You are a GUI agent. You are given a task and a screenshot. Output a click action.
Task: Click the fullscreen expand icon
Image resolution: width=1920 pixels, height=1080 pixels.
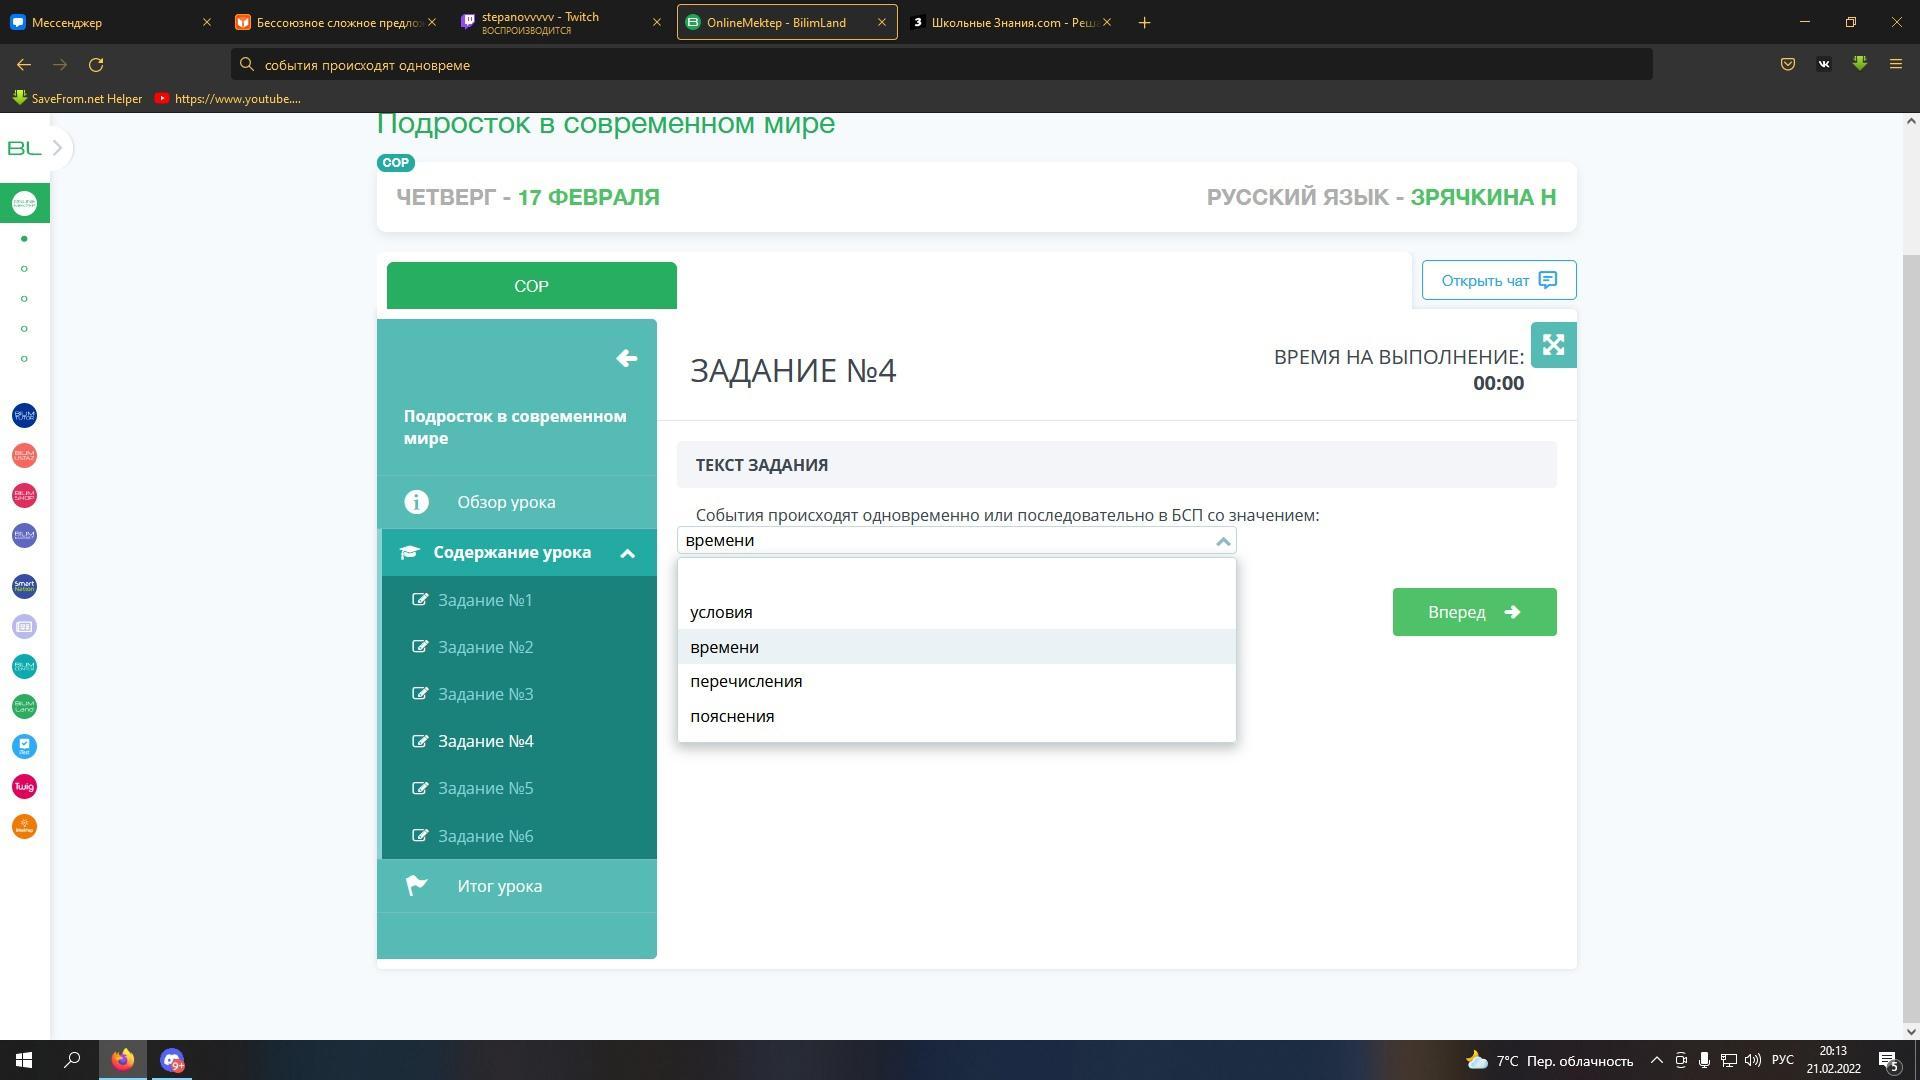tap(1553, 345)
